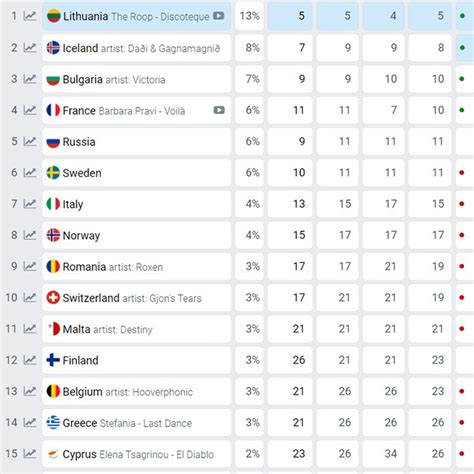Image resolution: width=474 pixels, height=474 pixels.
Task: Open the Bulgaria artist Victoria entry
Action: pyautogui.click(x=136, y=79)
